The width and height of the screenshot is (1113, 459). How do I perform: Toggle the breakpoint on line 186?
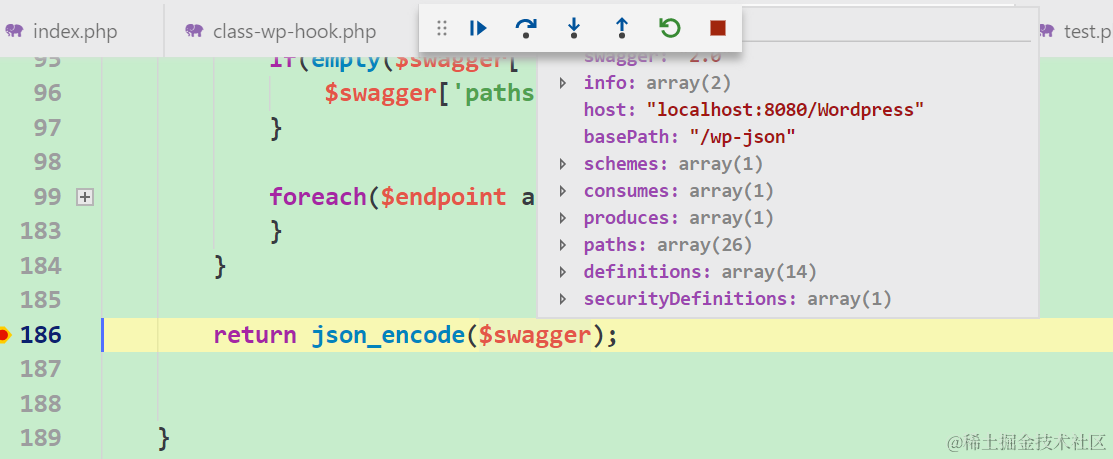(x=4, y=335)
